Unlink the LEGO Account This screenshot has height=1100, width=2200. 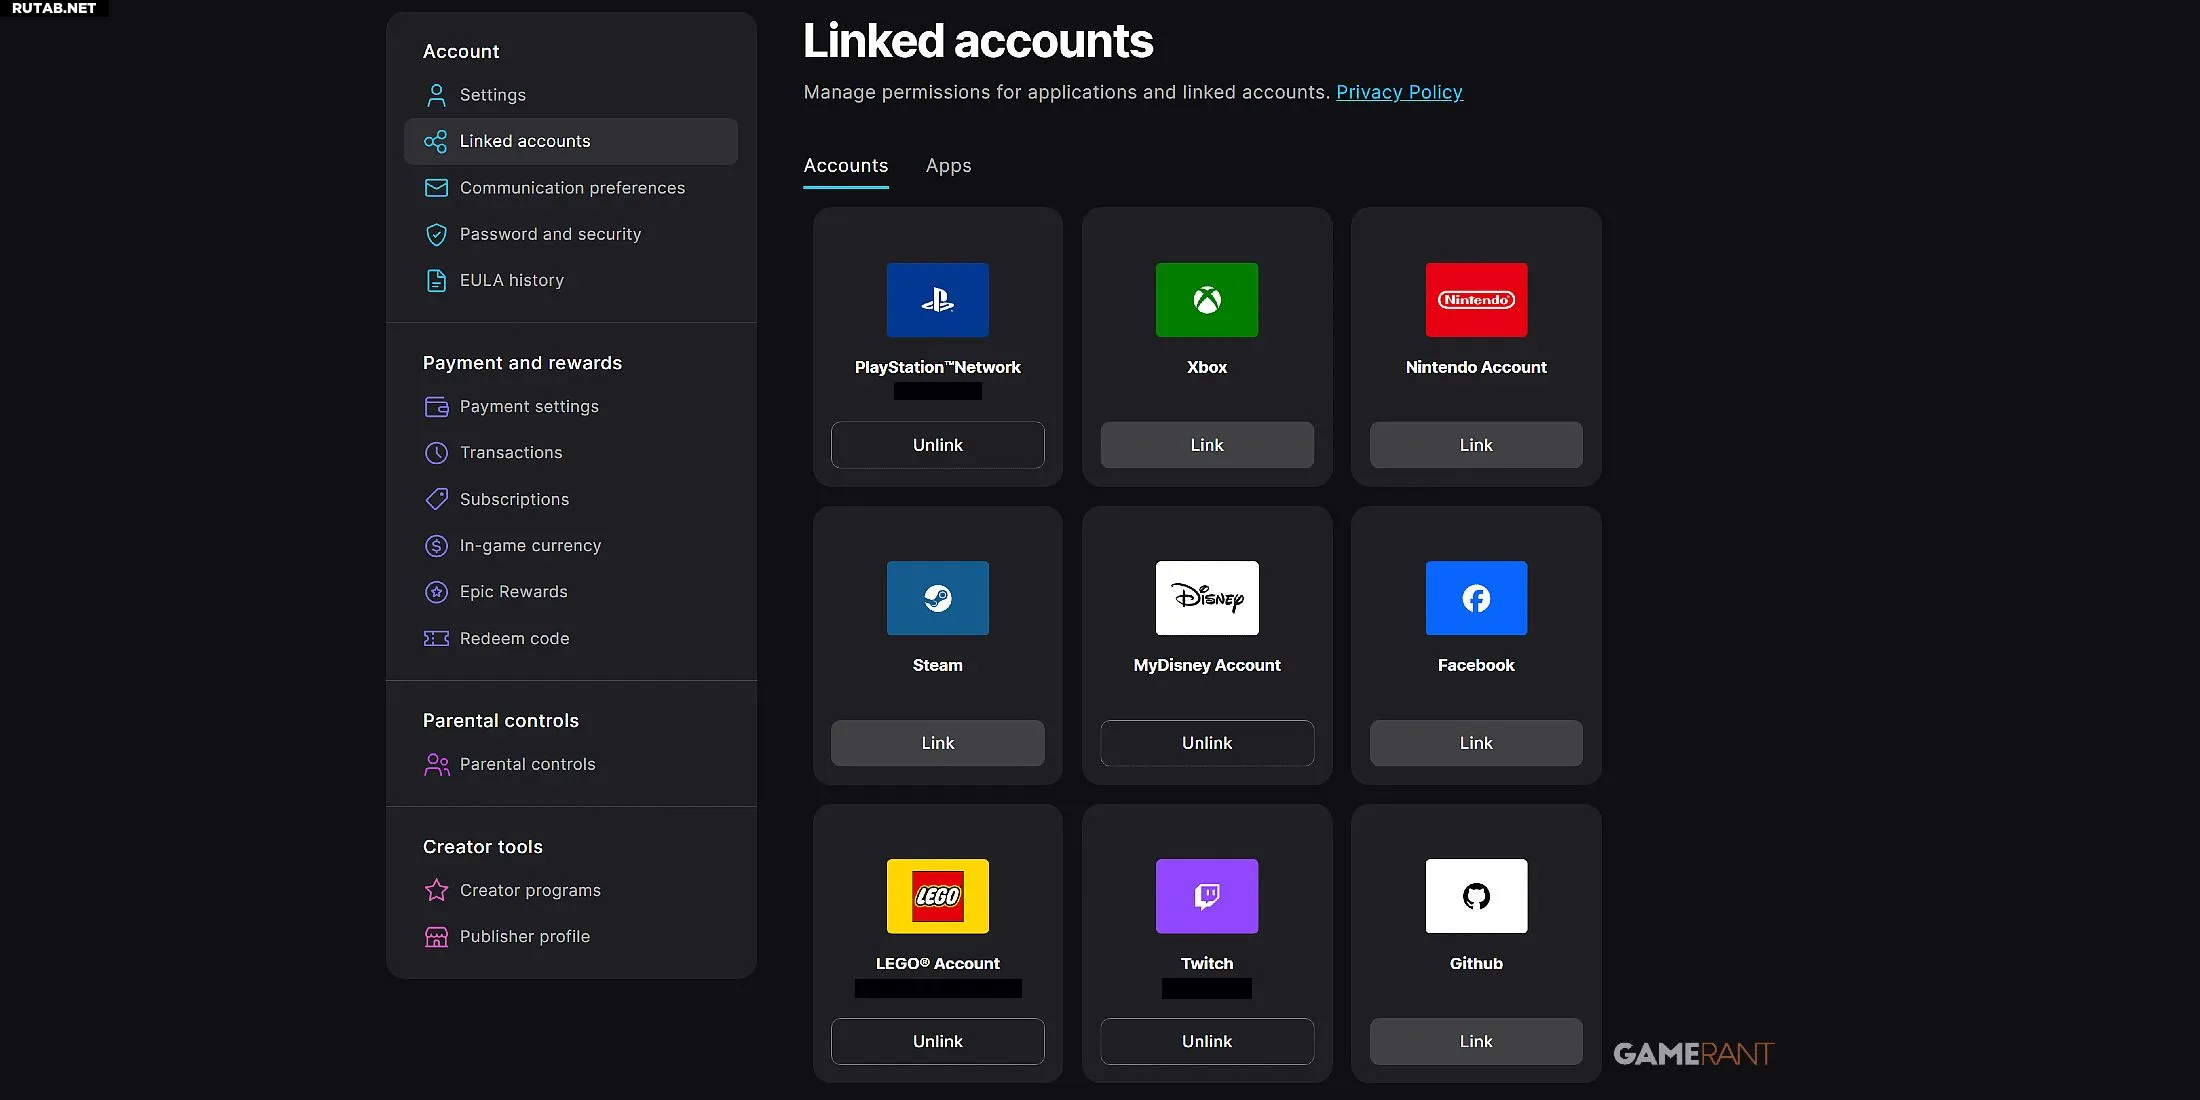[x=937, y=1041]
